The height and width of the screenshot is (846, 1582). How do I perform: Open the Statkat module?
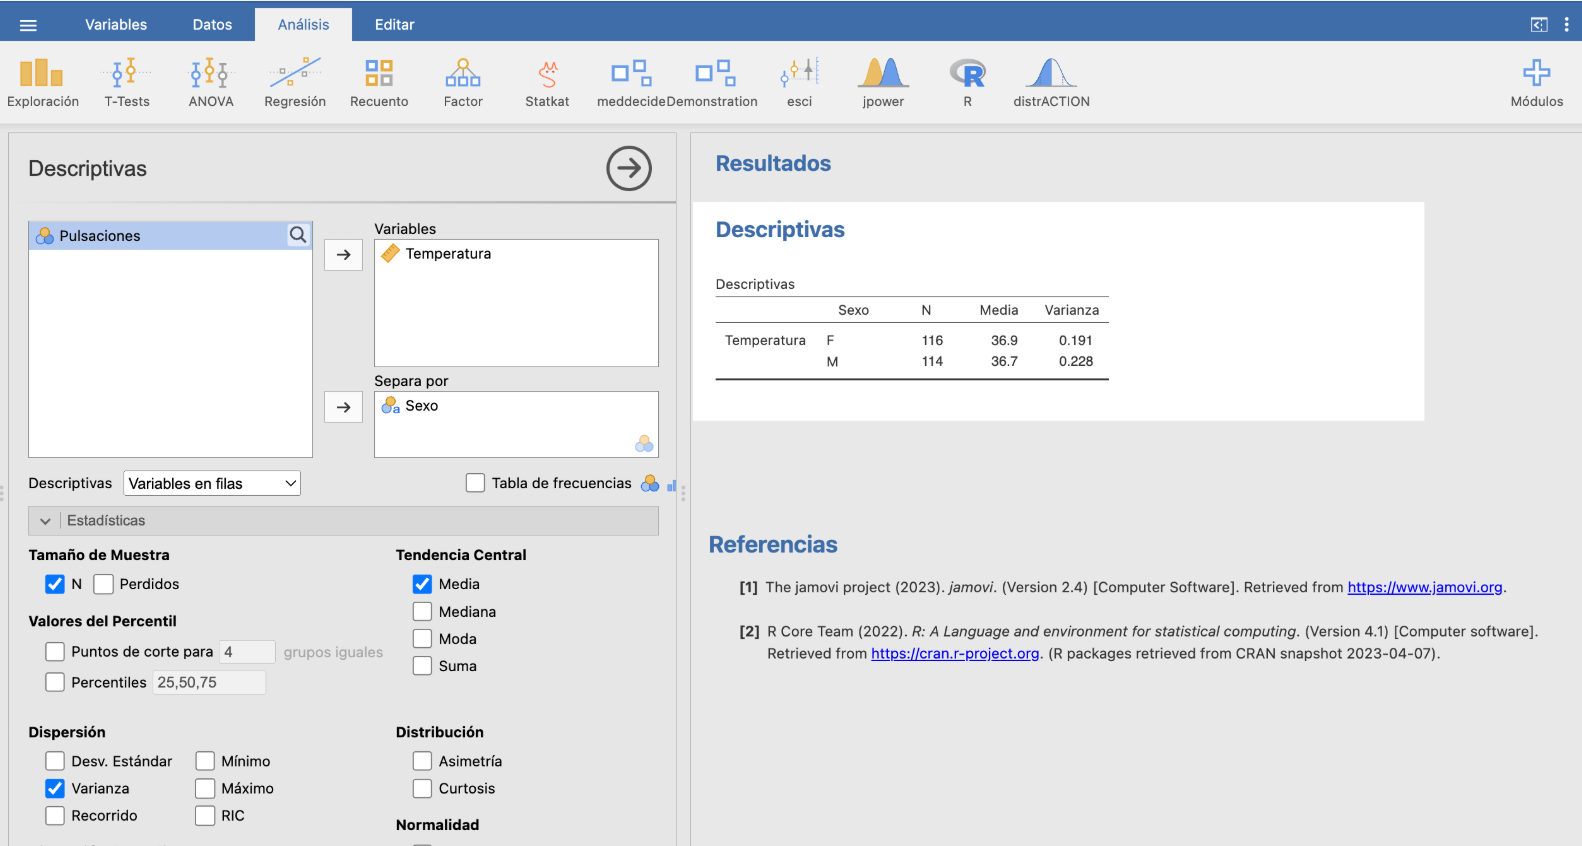547,83
